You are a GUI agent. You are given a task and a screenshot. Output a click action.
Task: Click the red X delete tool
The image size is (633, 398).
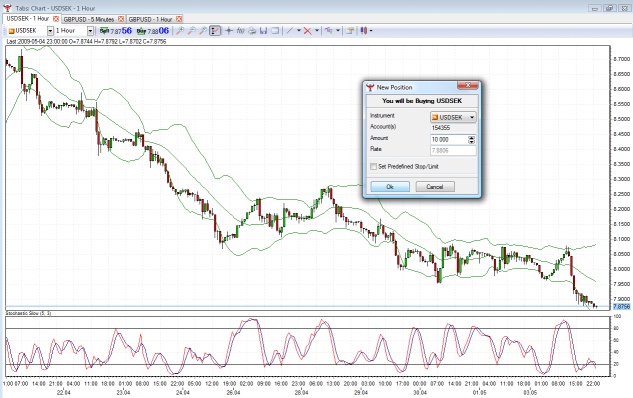click(x=308, y=31)
